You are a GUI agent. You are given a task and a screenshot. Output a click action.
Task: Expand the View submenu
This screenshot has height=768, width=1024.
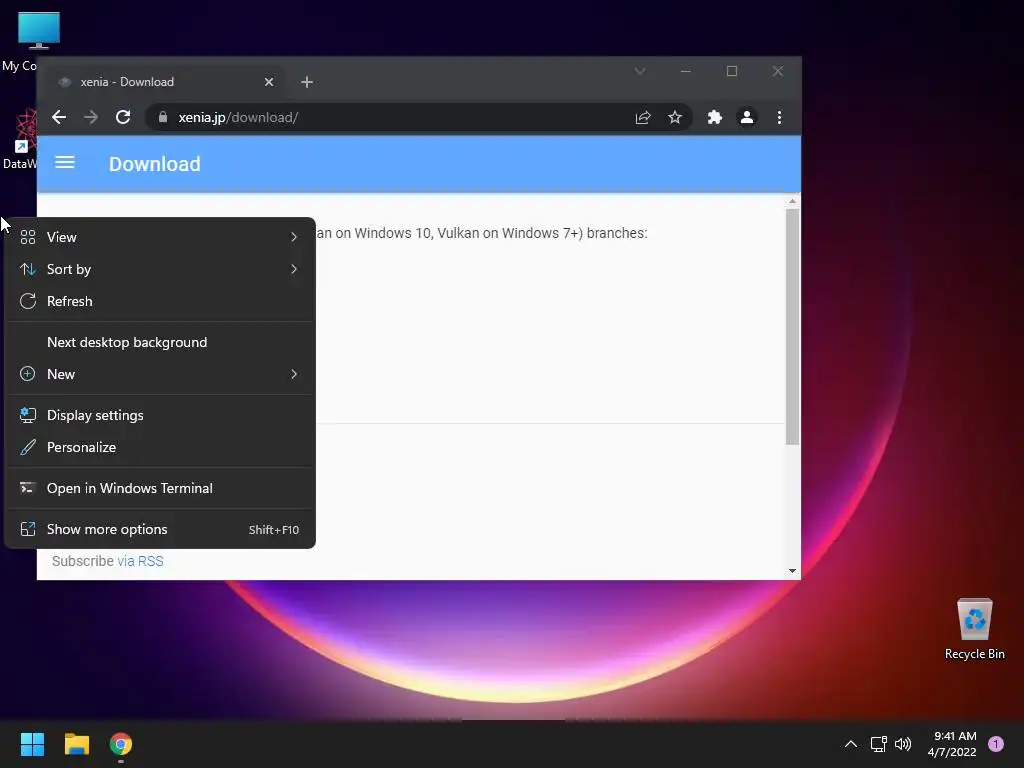[x=160, y=237]
